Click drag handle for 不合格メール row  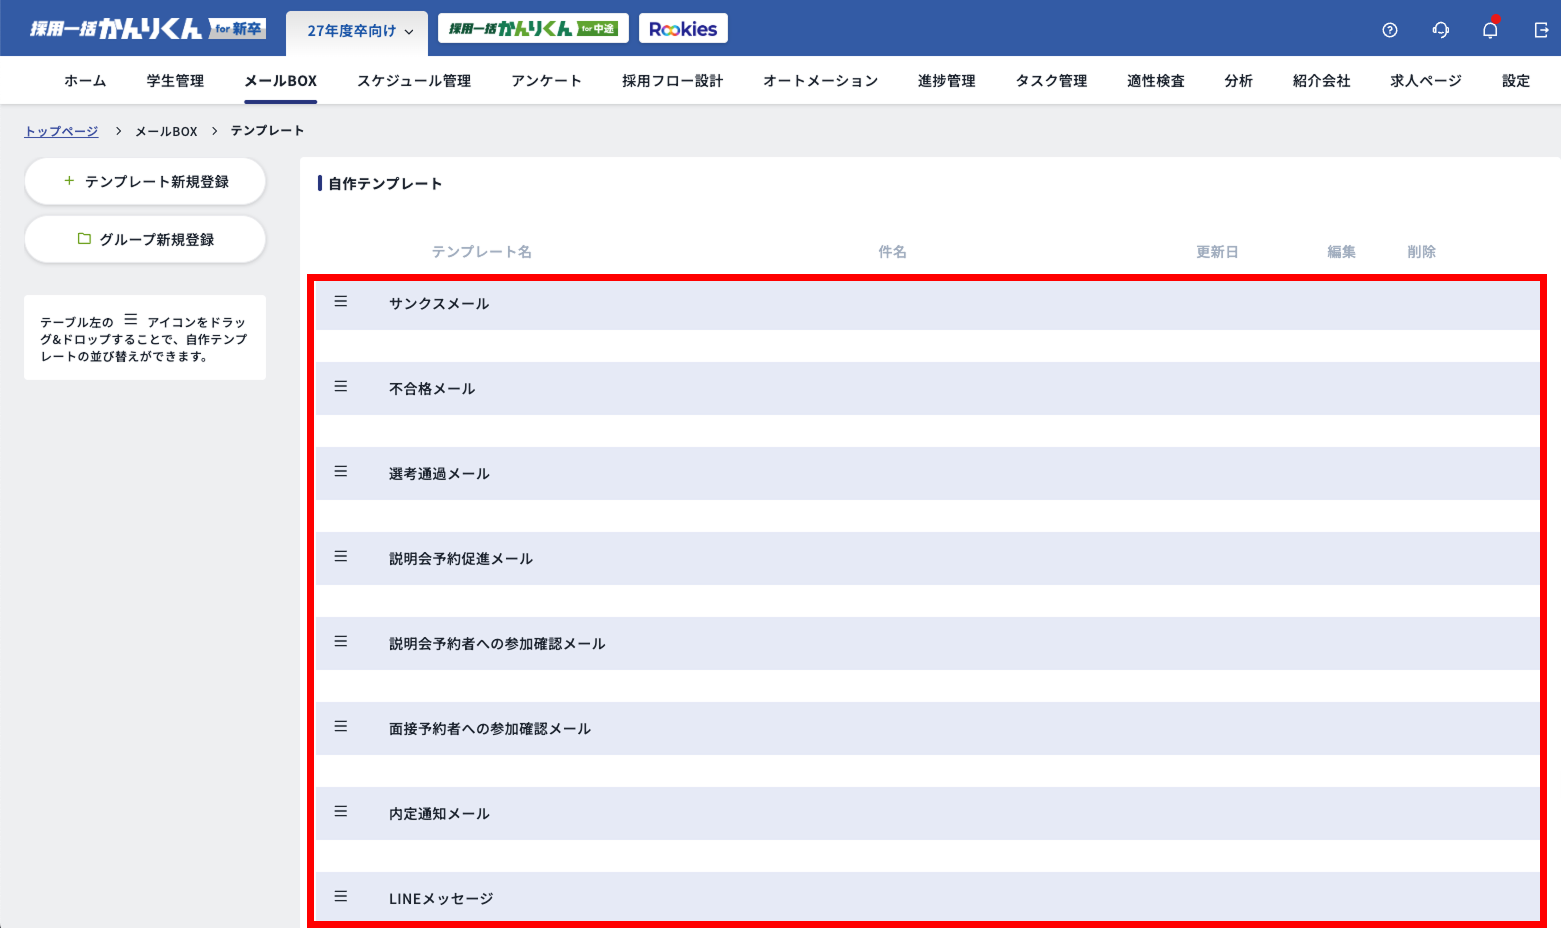(341, 387)
